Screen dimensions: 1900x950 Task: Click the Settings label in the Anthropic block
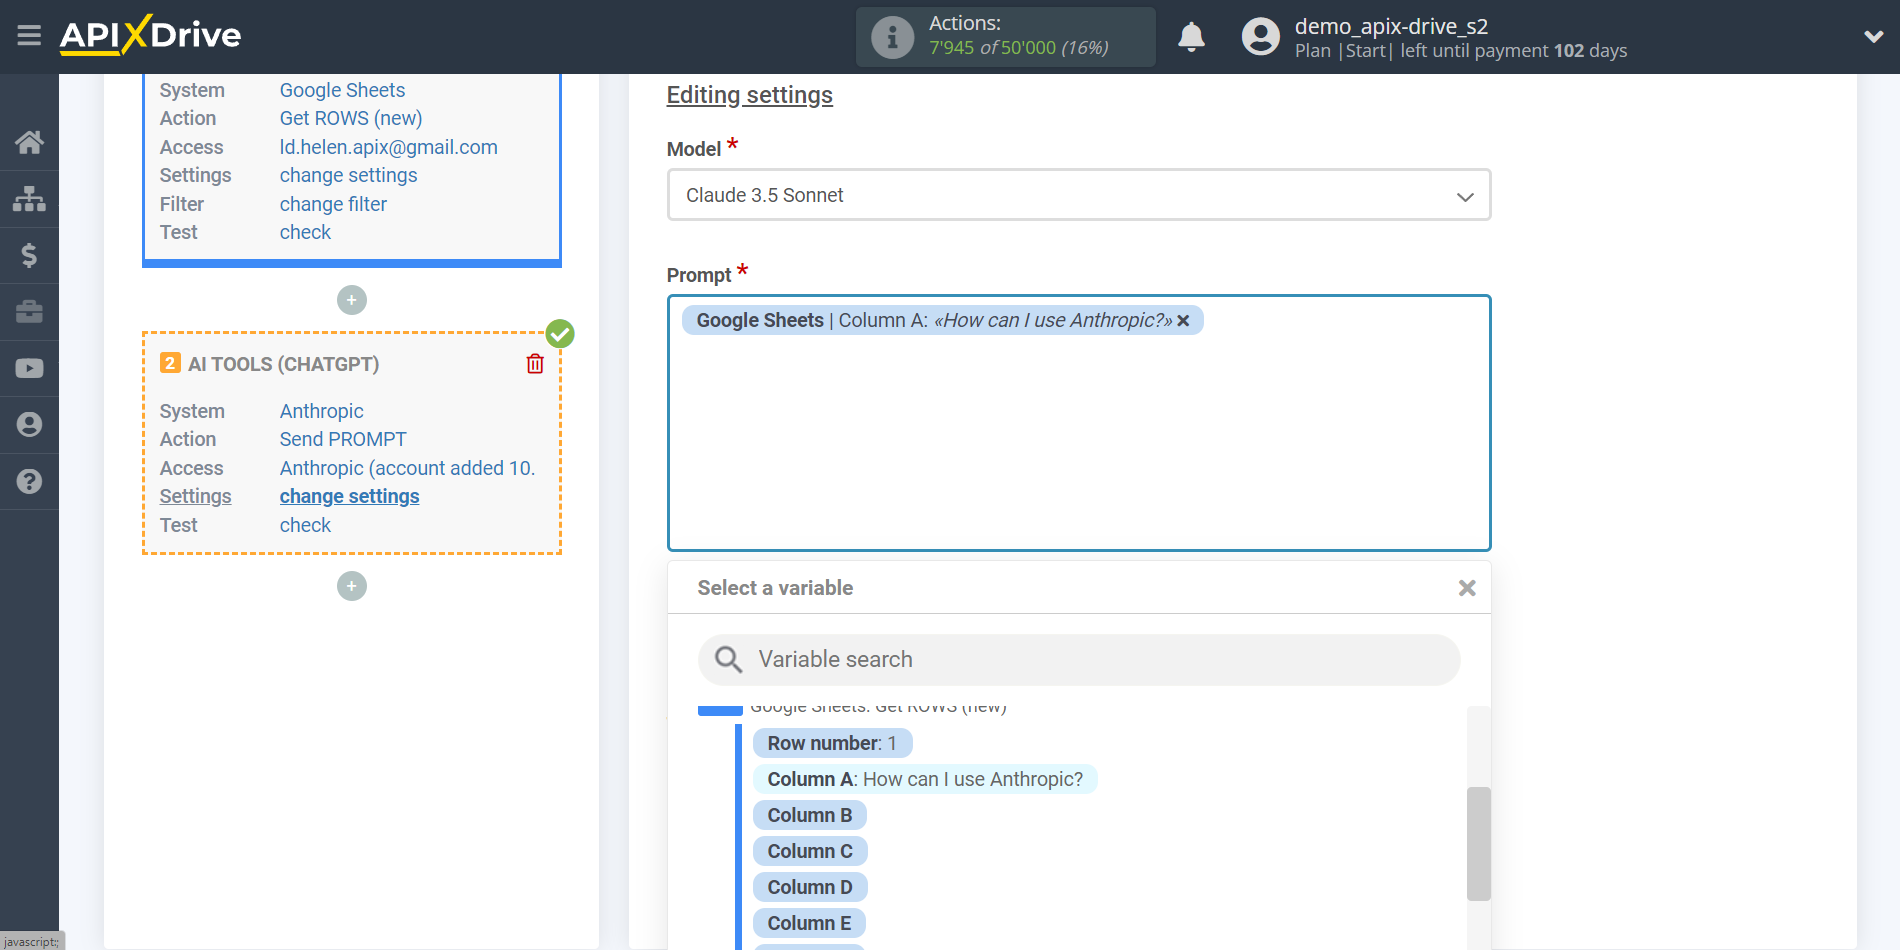coord(195,496)
